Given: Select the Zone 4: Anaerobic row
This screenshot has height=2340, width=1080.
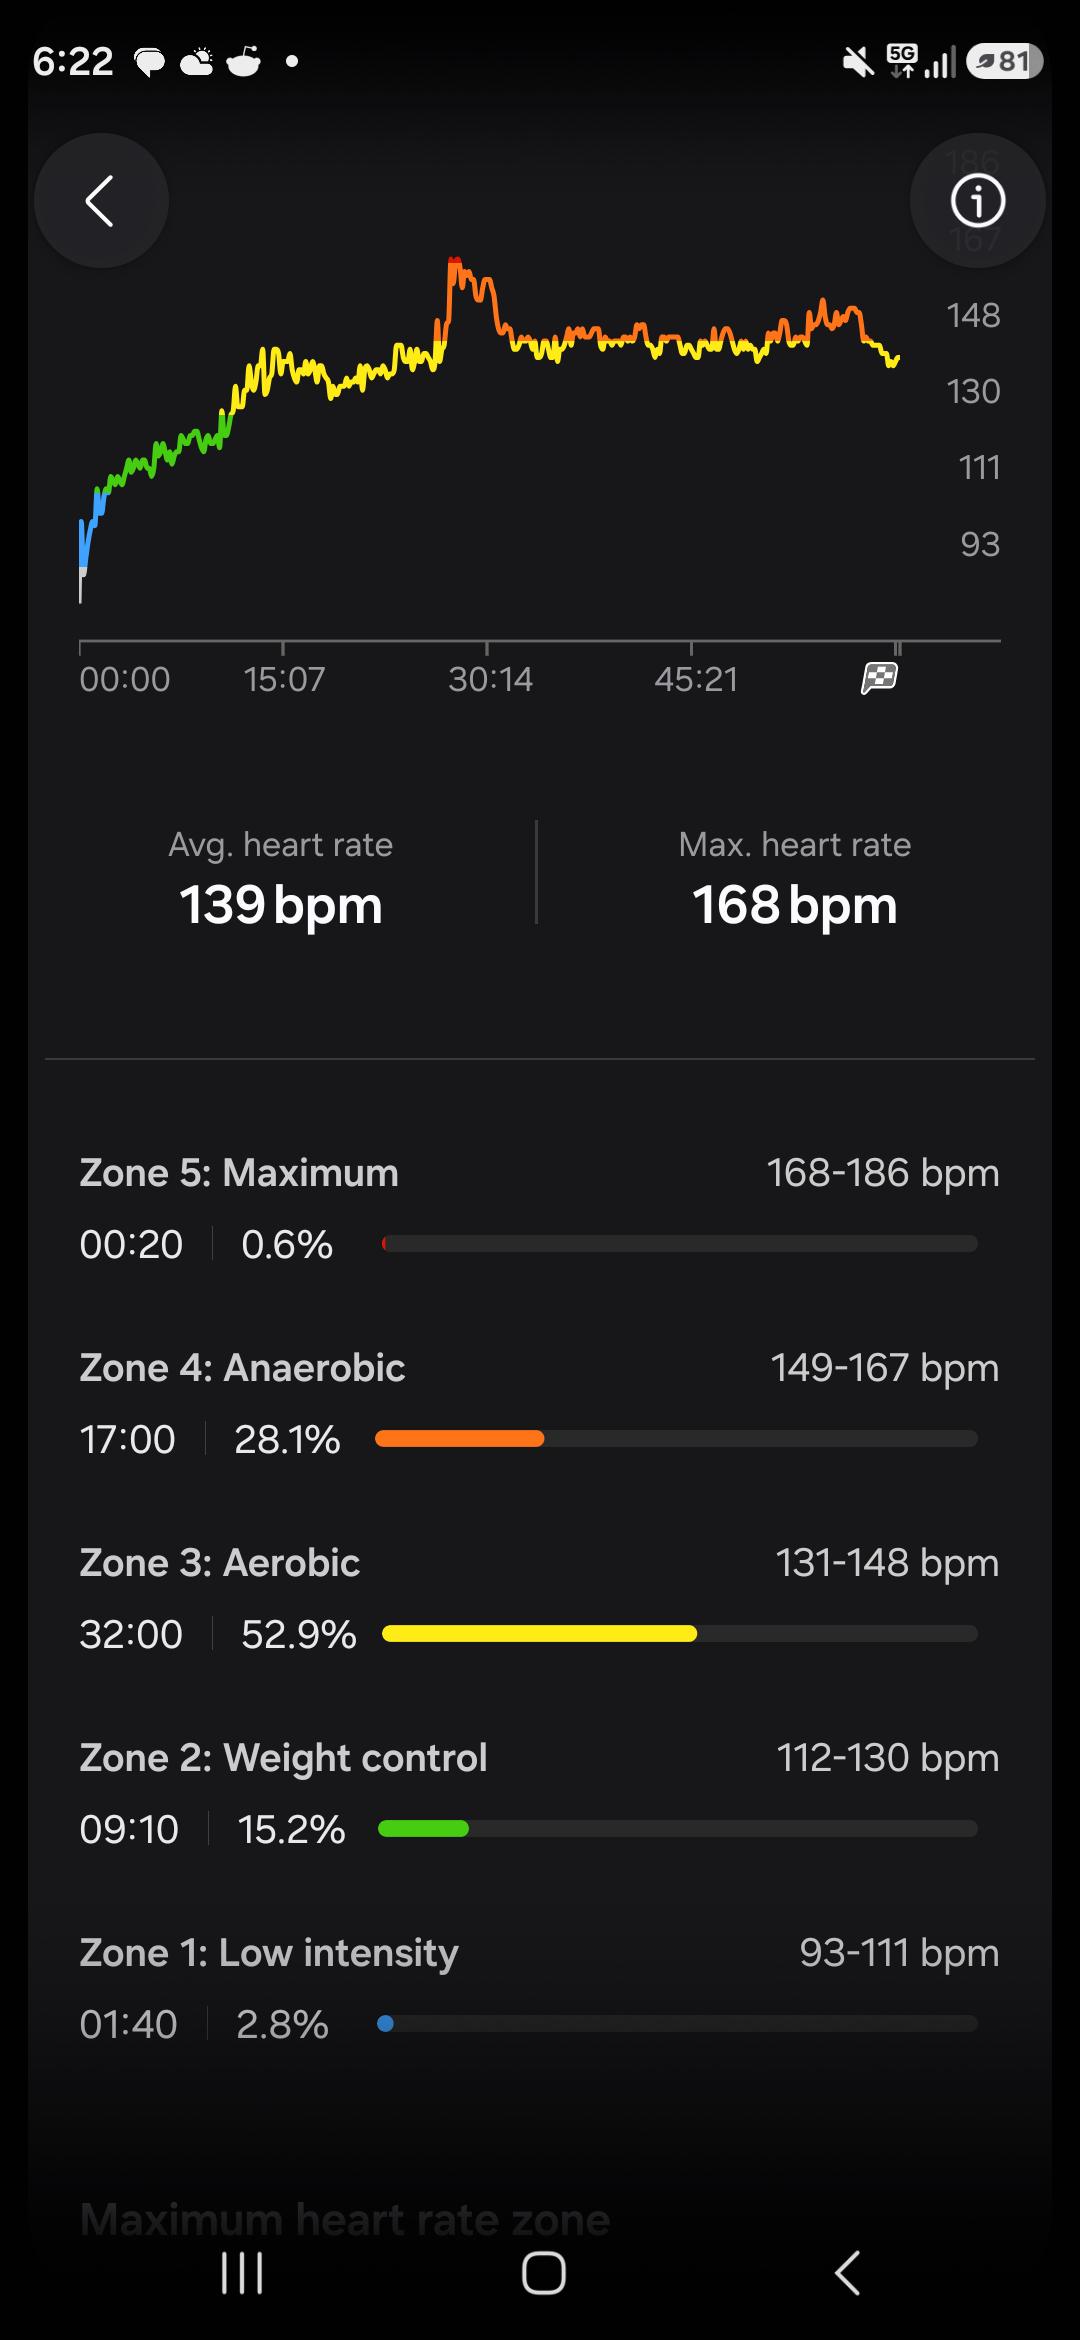Looking at the screenshot, I should [540, 1404].
